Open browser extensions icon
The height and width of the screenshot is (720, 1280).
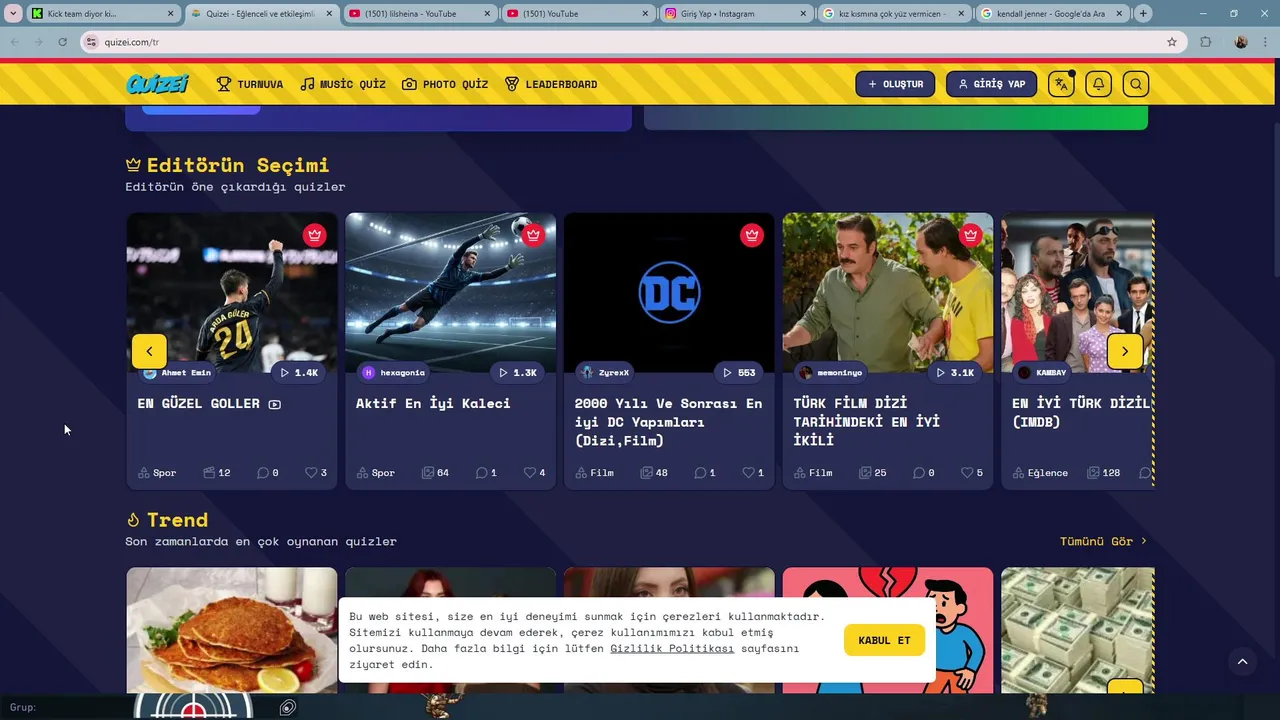[1205, 42]
